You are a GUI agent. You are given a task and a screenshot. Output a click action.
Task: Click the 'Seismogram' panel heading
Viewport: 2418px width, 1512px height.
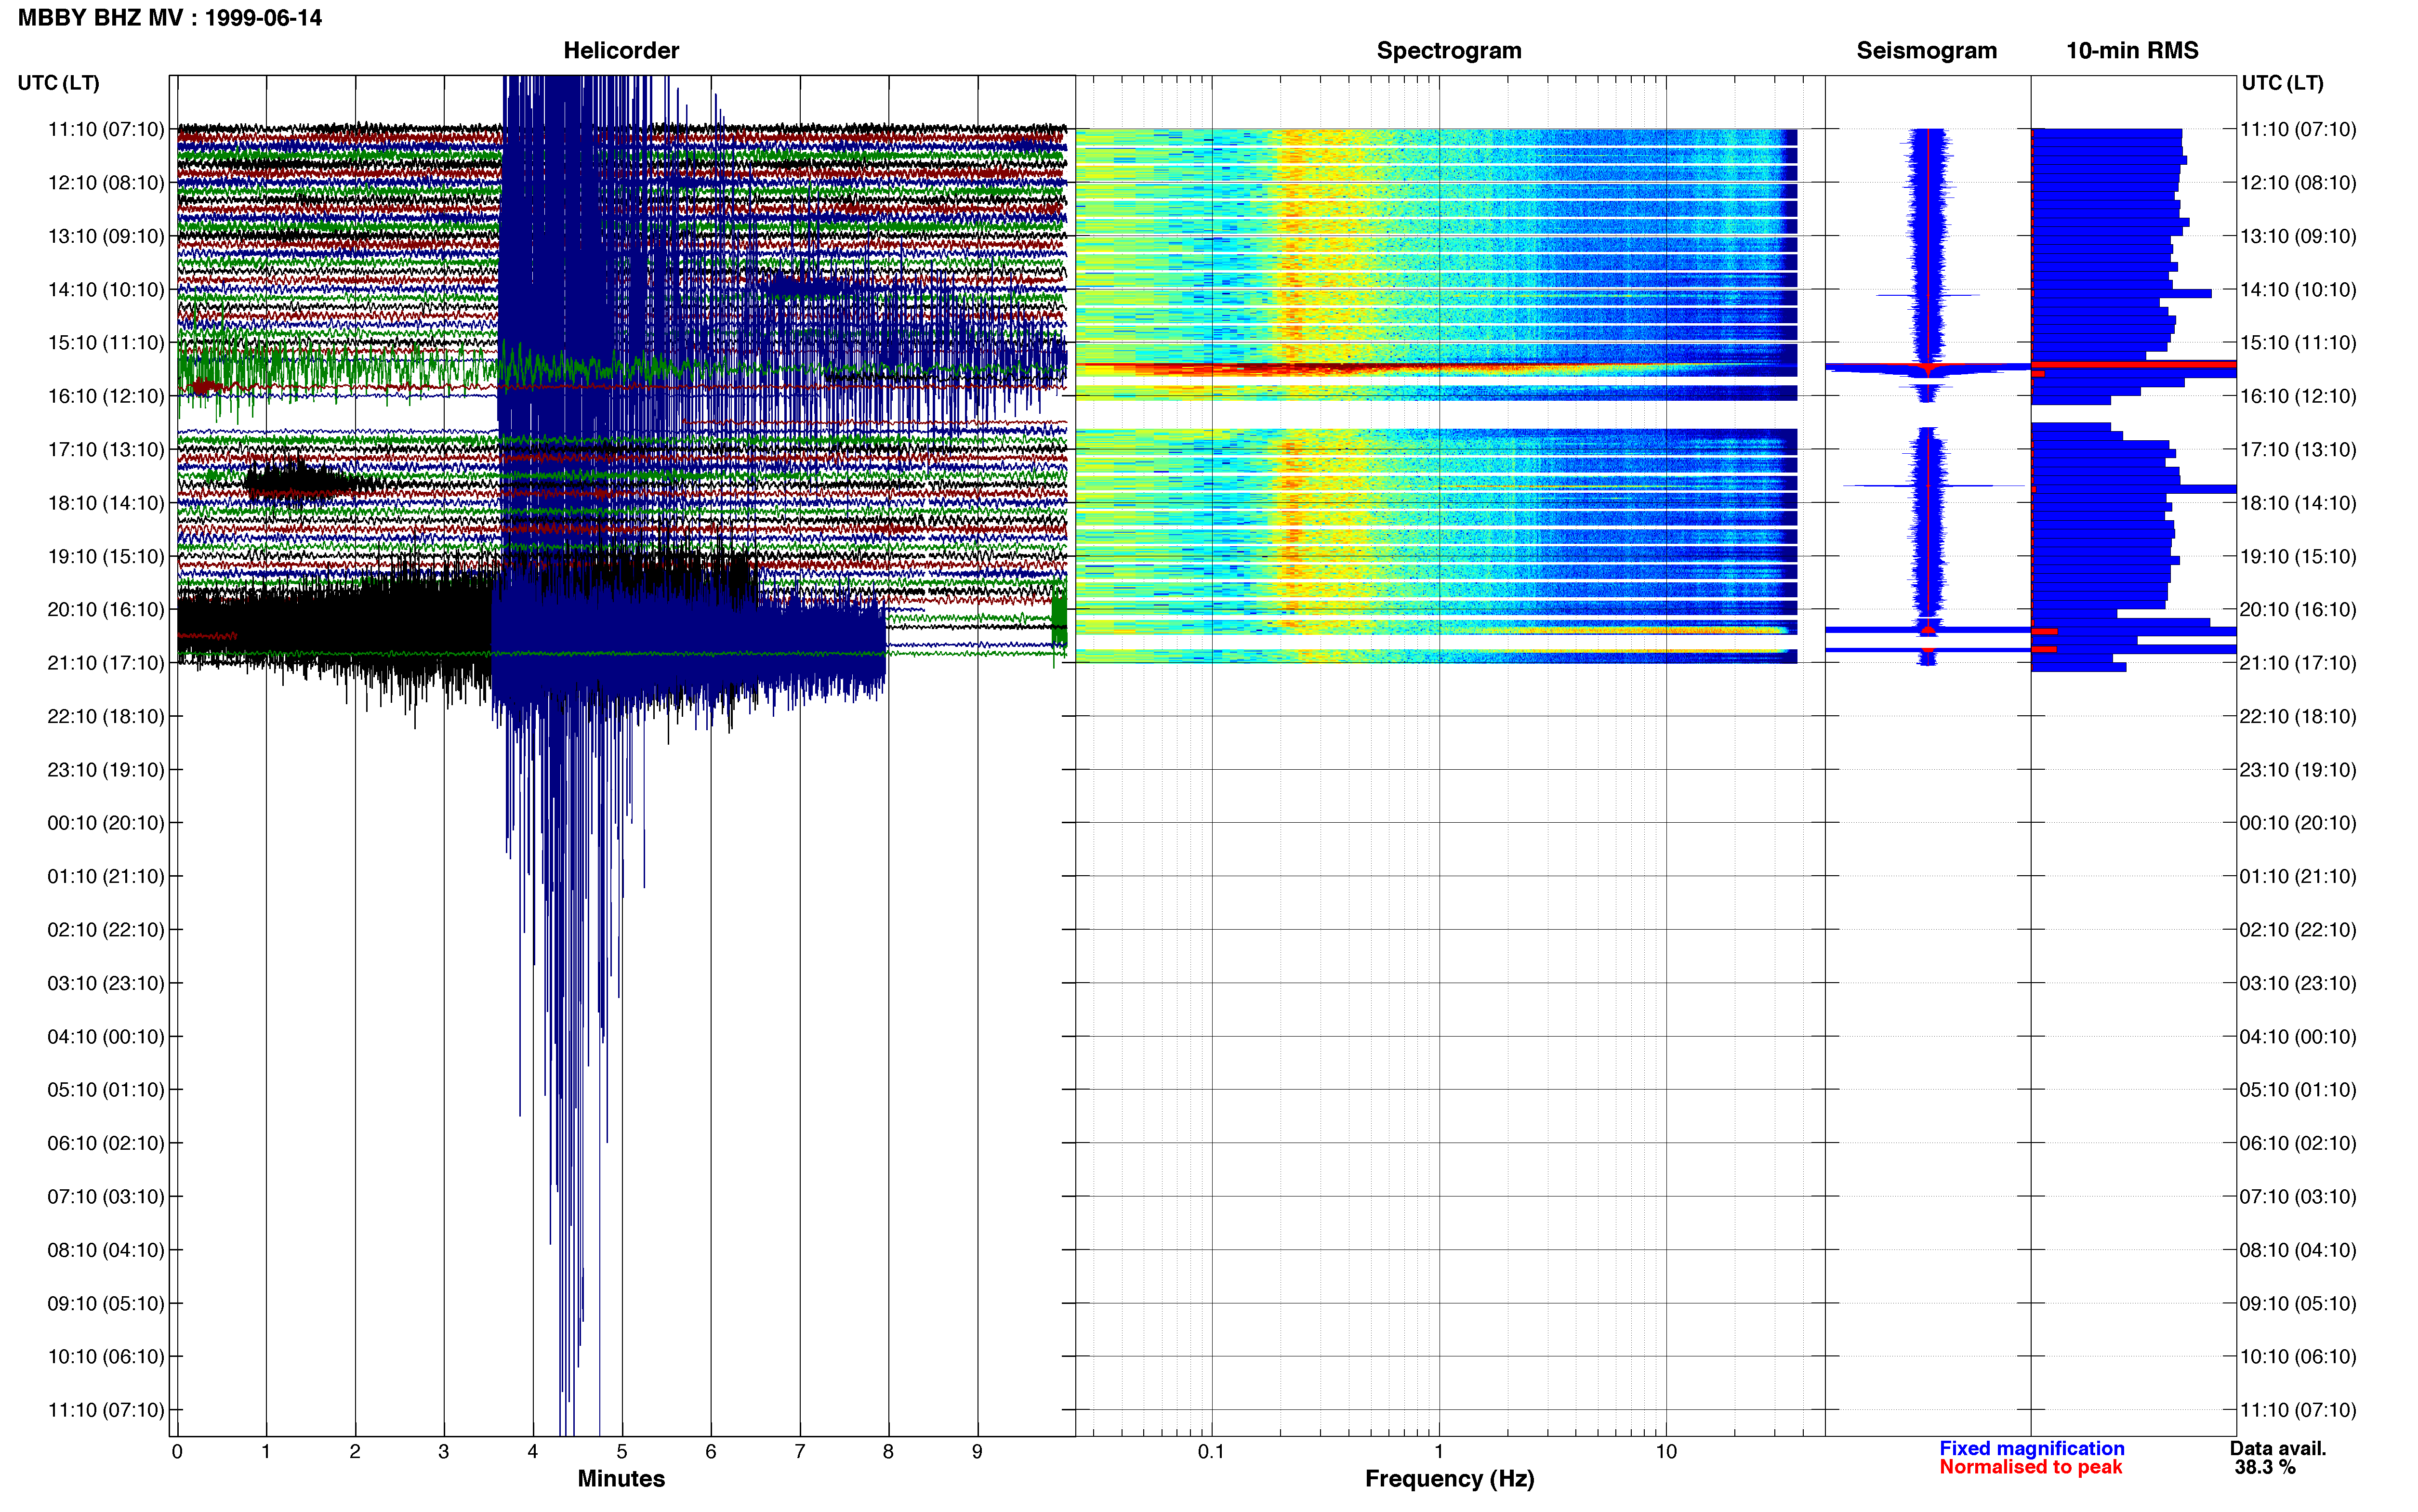[1926, 50]
